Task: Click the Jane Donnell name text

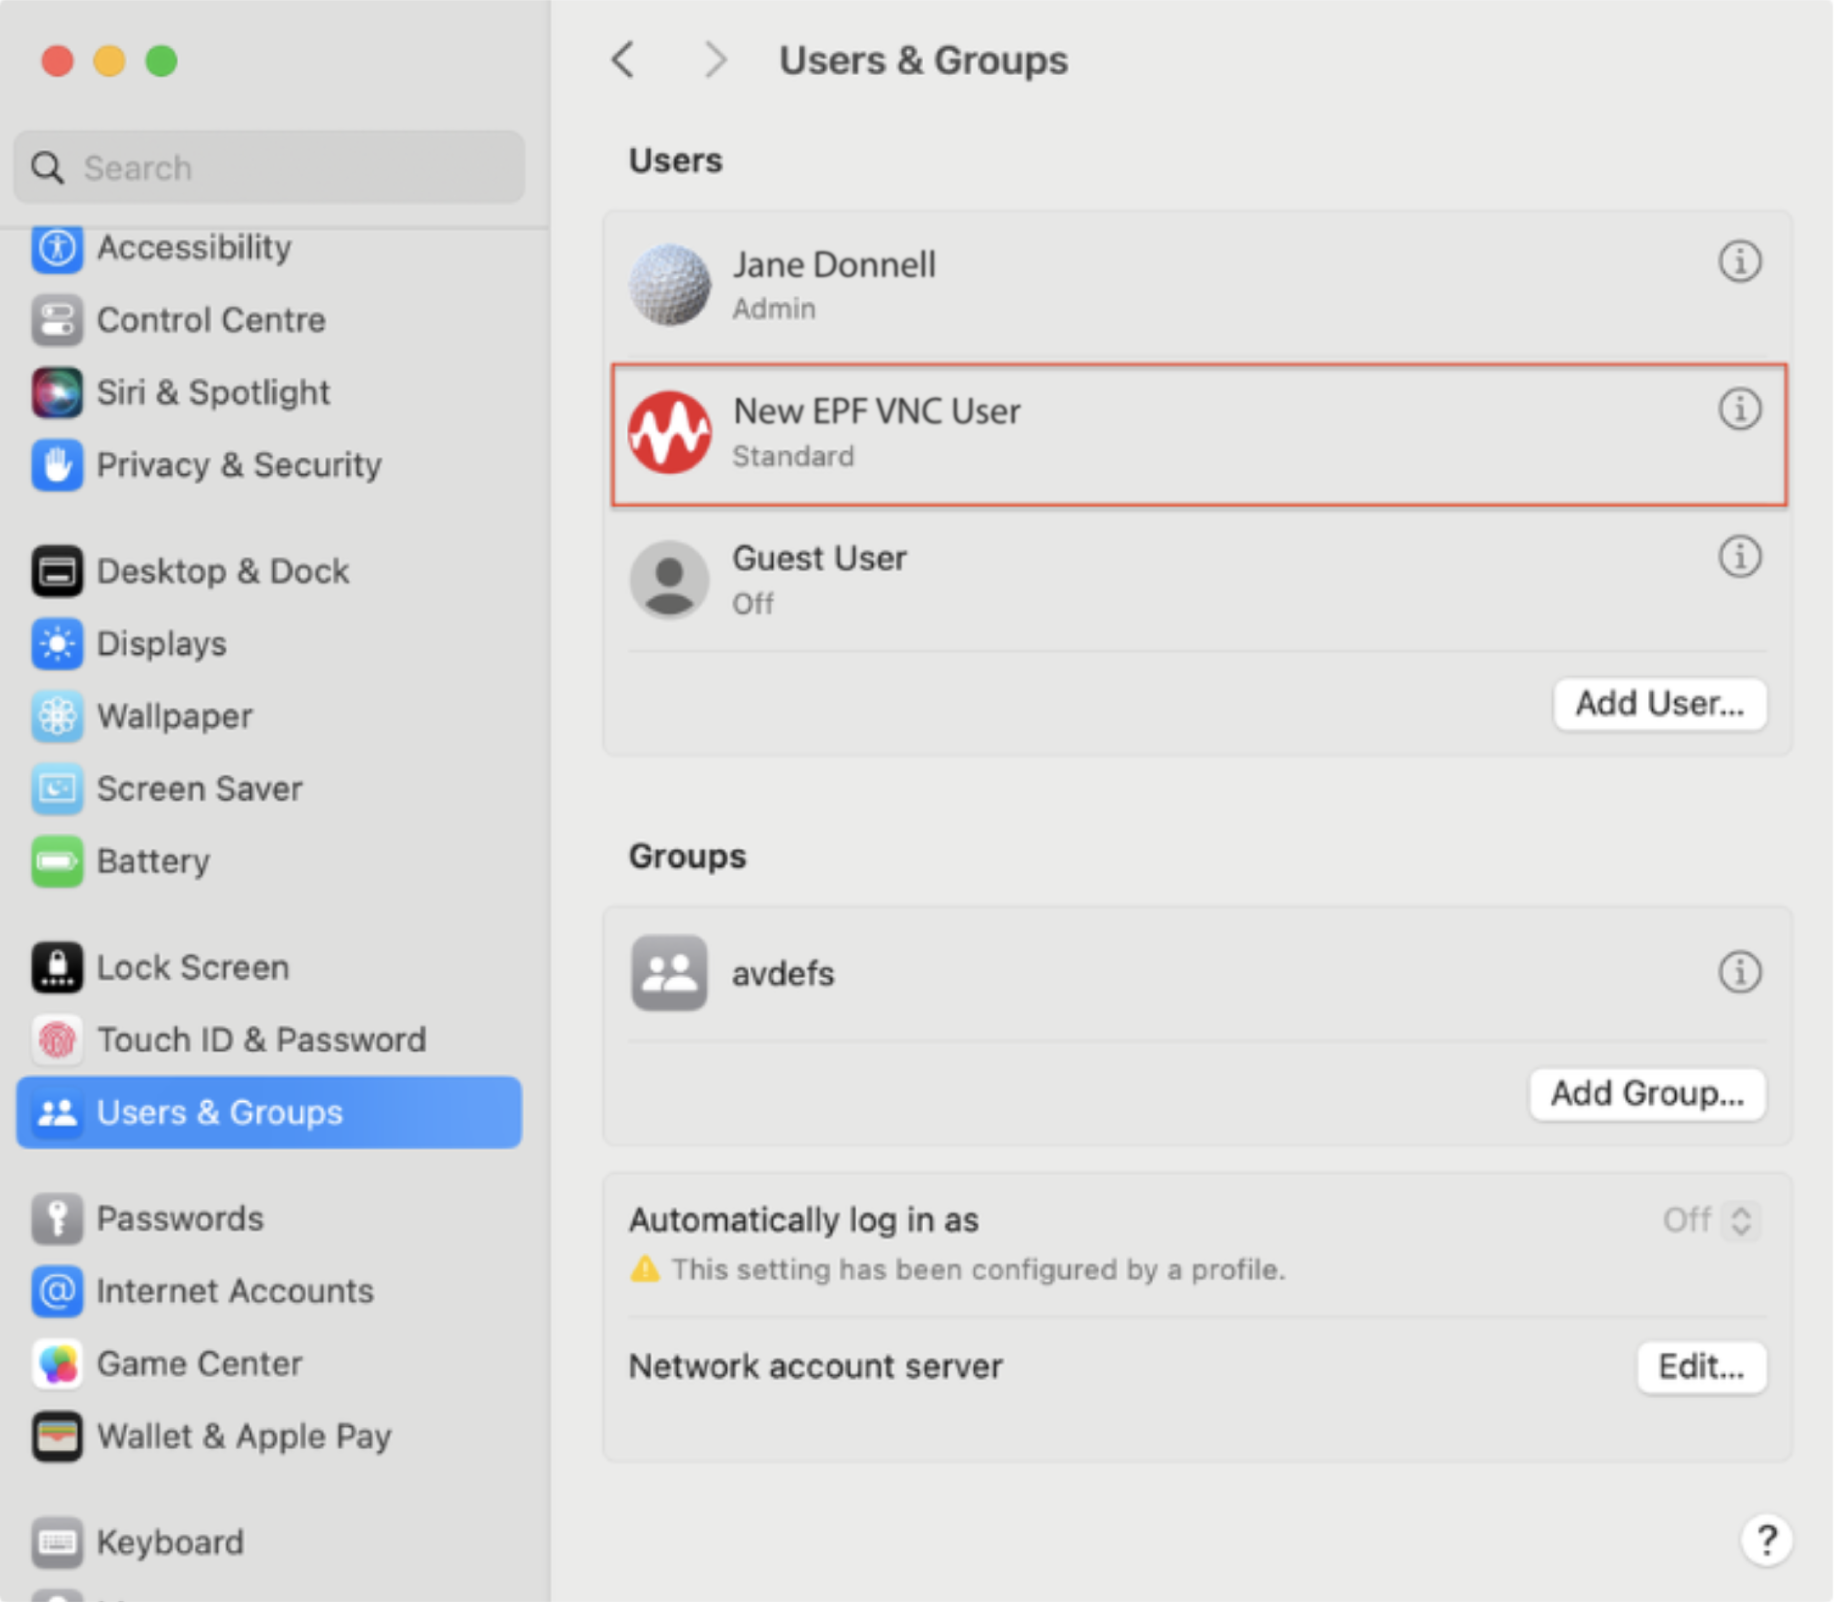Action: (x=834, y=265)
